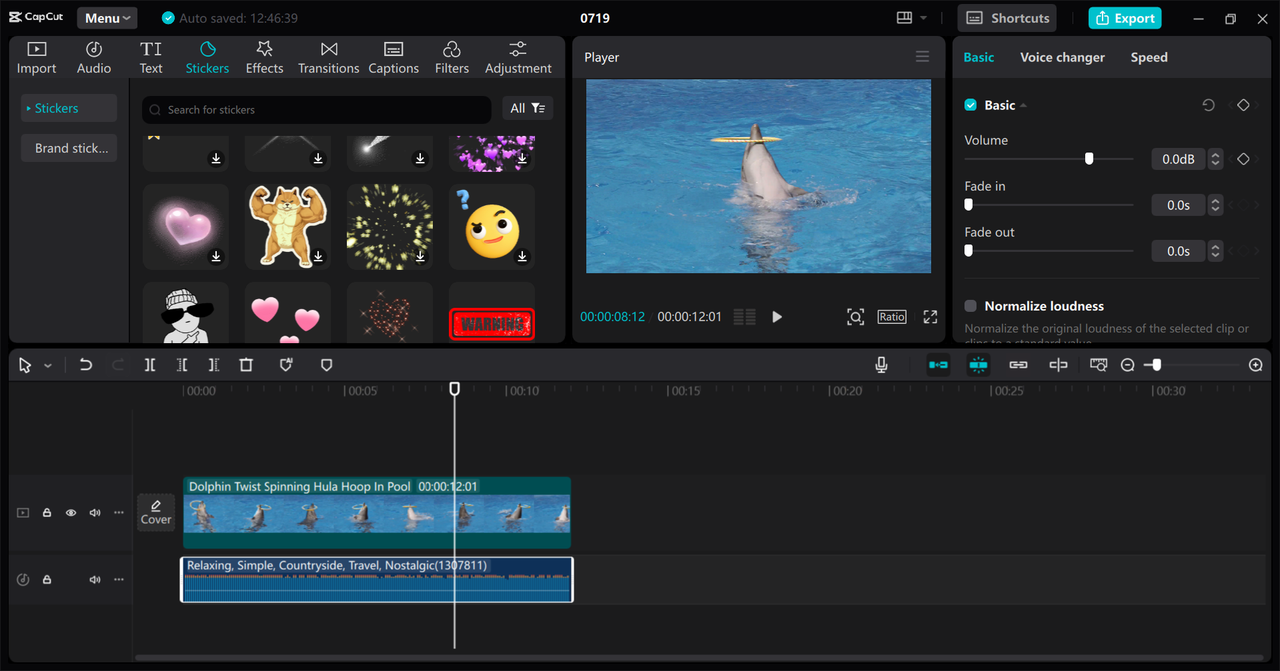The width and height of the screenshot is (1280, 671).
Task: Zoom in the timeline
Action: tap(1256, 365)
